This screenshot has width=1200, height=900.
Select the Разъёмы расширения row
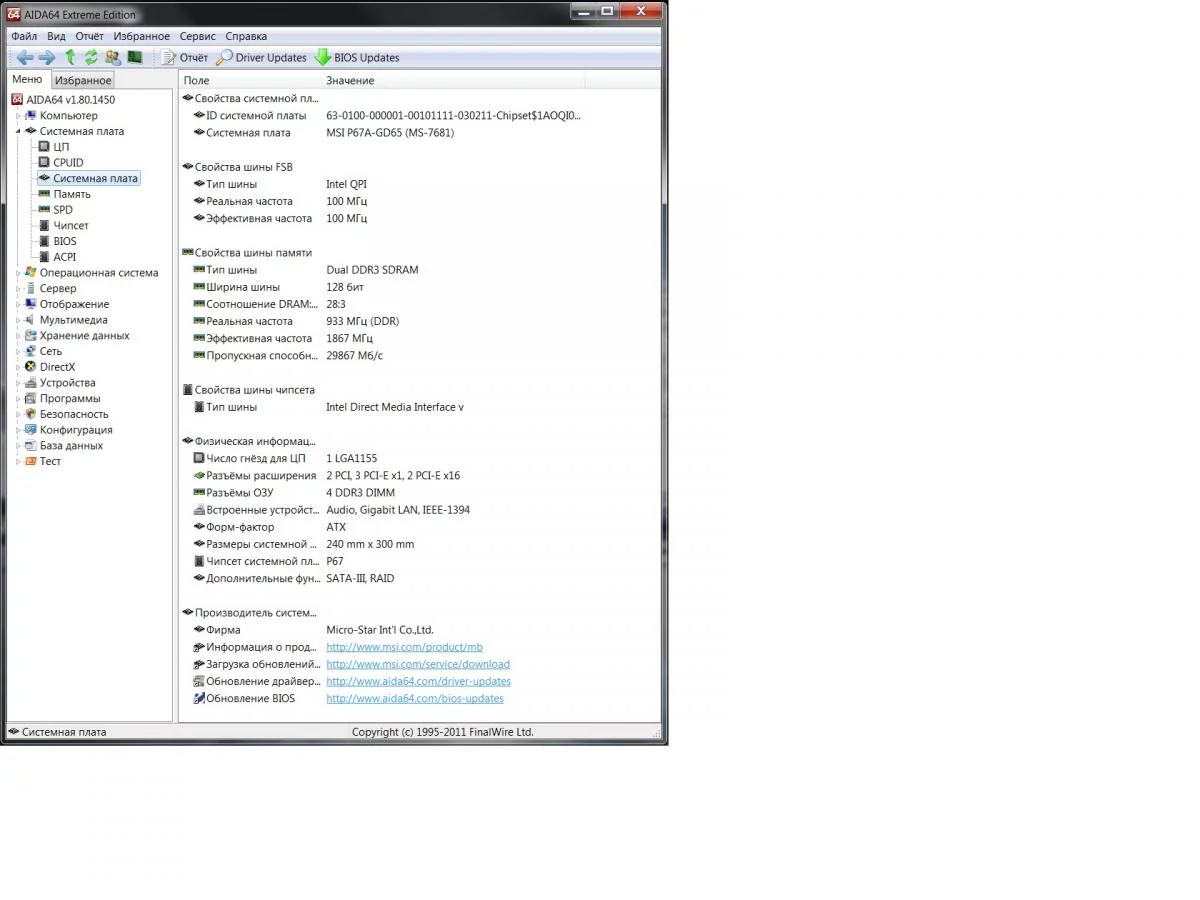[326, 475]
